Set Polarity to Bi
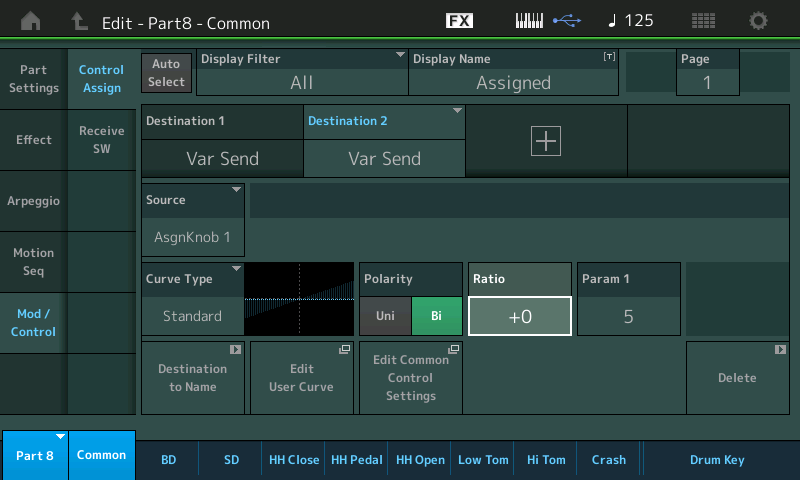 click(x=436, y=316)
